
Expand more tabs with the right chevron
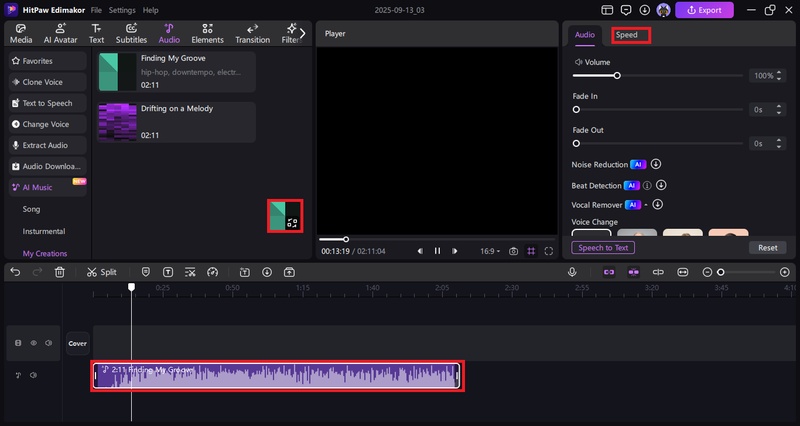pos(302,33)
